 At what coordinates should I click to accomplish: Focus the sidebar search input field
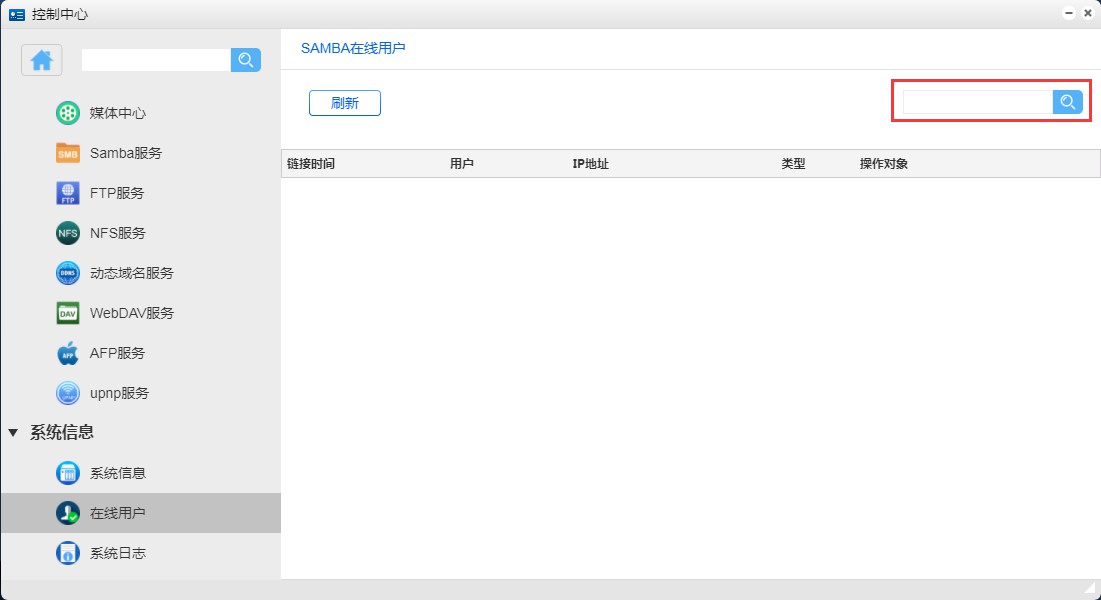click(x=155, y=60)
